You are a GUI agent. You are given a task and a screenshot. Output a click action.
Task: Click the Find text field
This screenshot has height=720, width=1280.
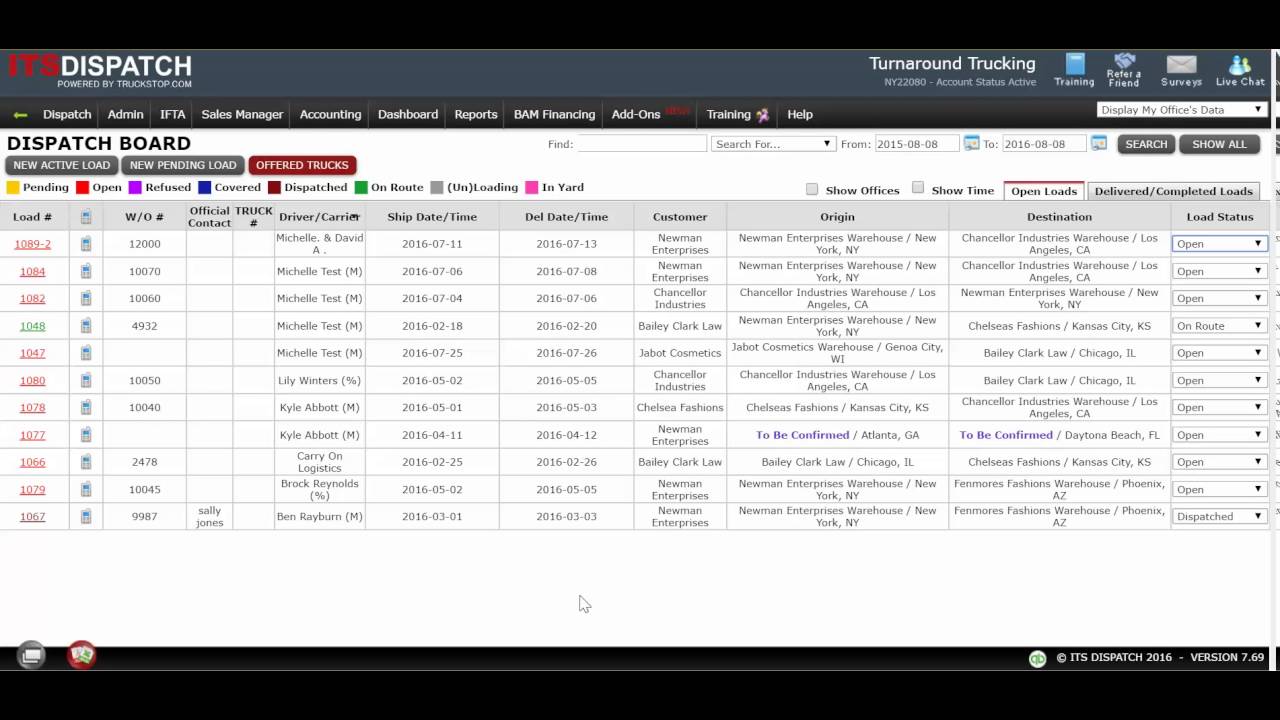tap(642, 144)
